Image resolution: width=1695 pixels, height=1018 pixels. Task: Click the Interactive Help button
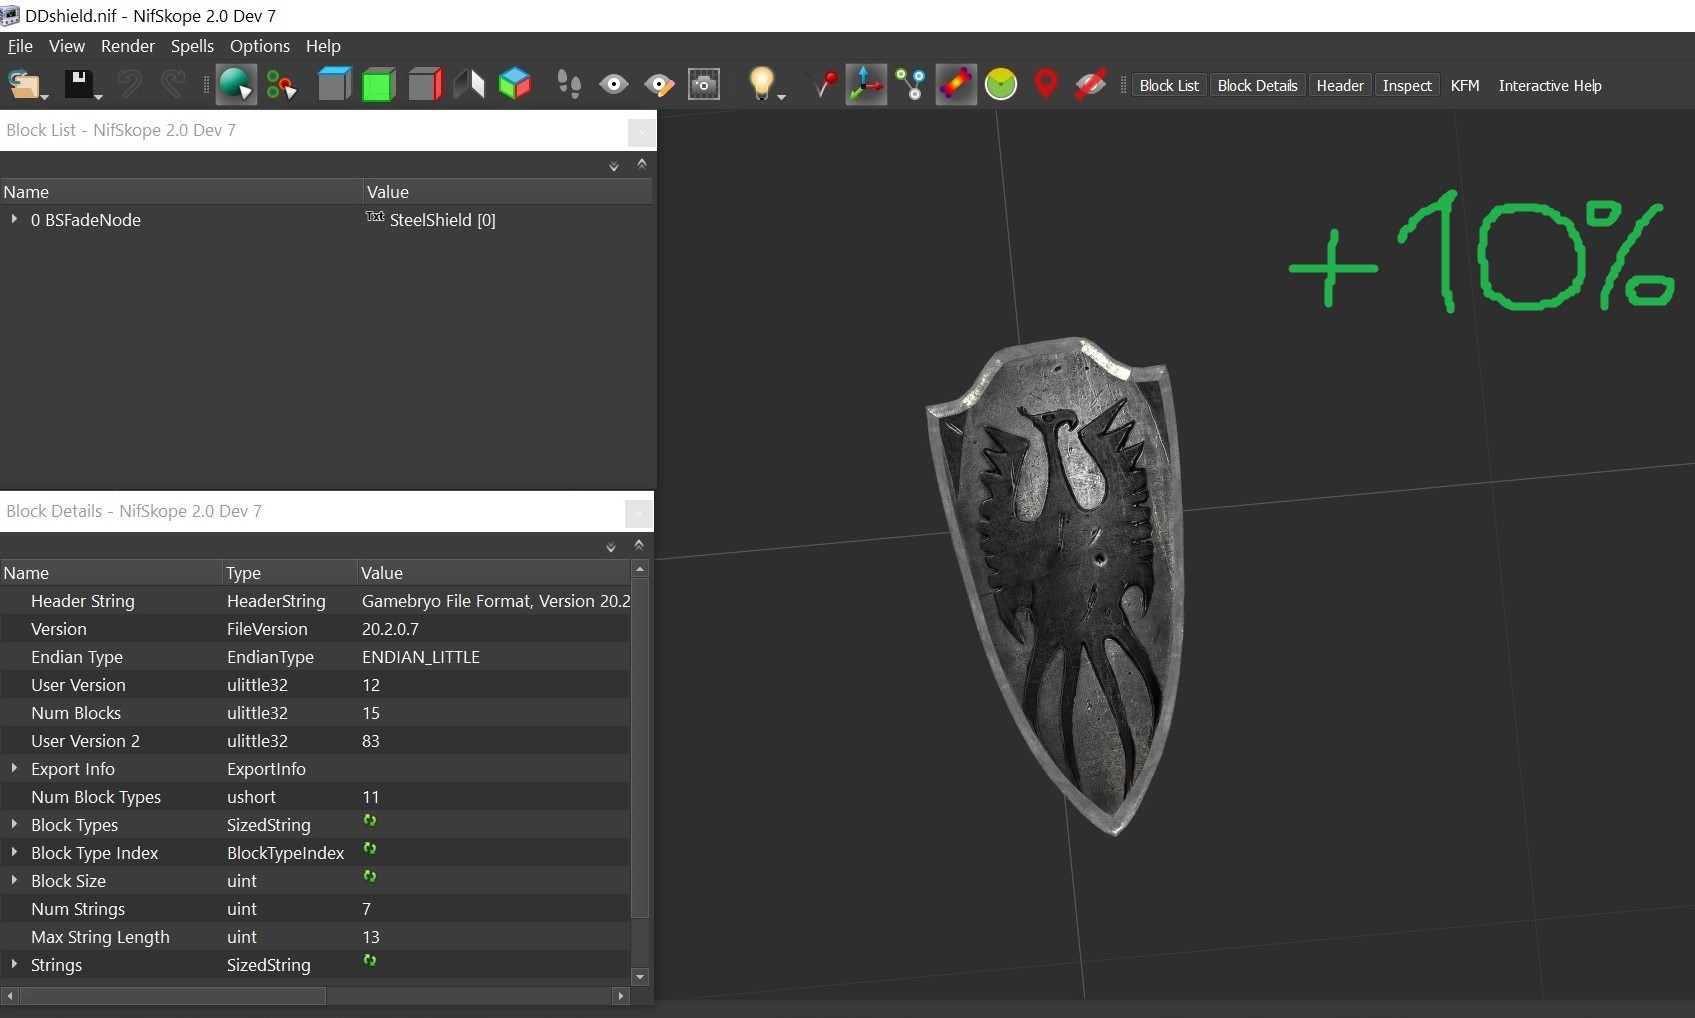(x=1549, y=86)
